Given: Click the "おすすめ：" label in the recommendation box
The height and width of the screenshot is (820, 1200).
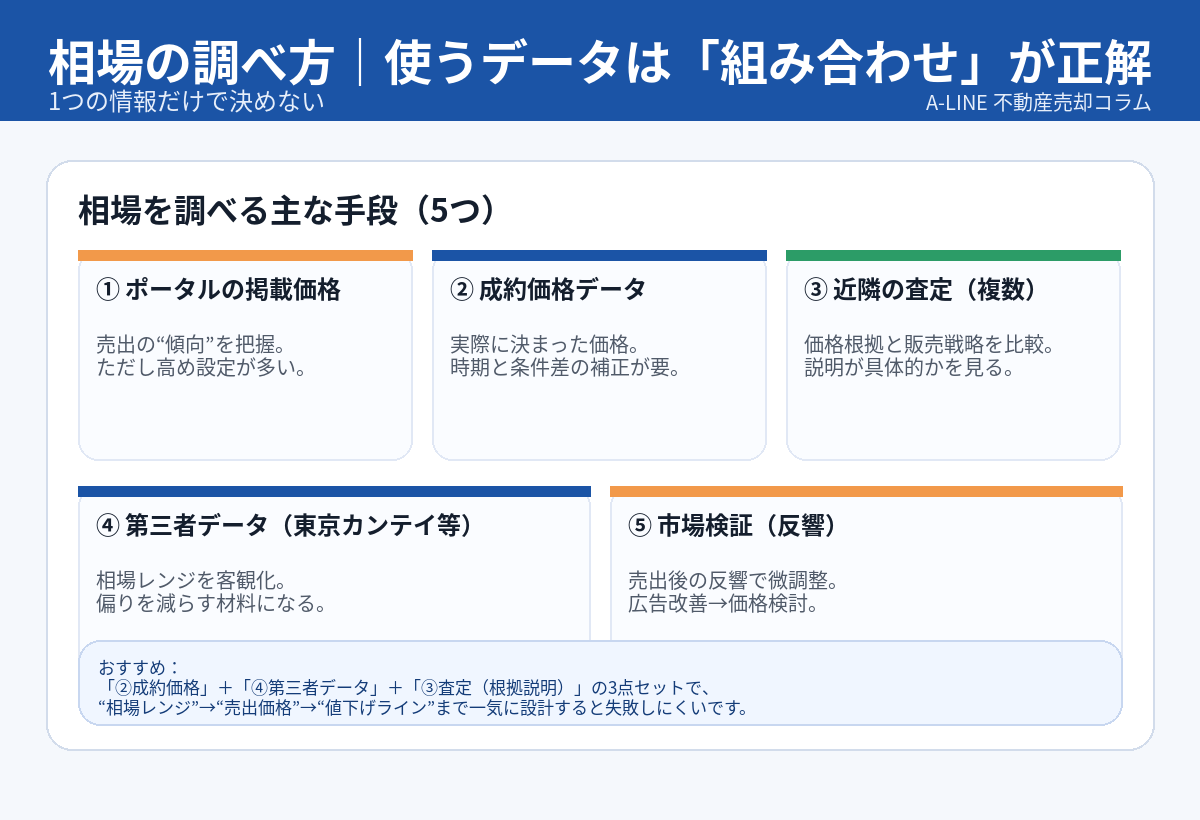Looking at the screenshot, I should point(139,667).
